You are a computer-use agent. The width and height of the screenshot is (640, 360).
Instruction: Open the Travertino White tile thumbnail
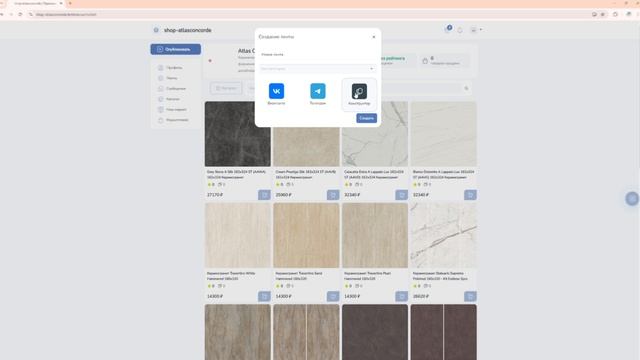238,235
